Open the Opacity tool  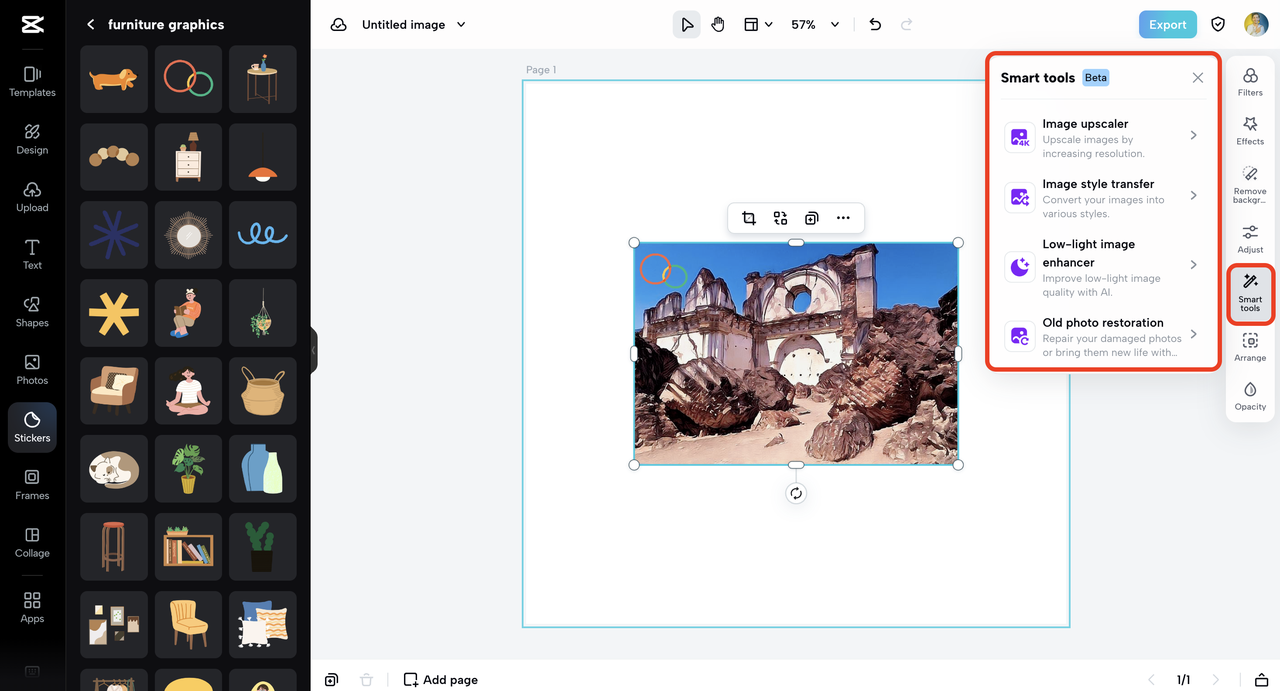1250,396
